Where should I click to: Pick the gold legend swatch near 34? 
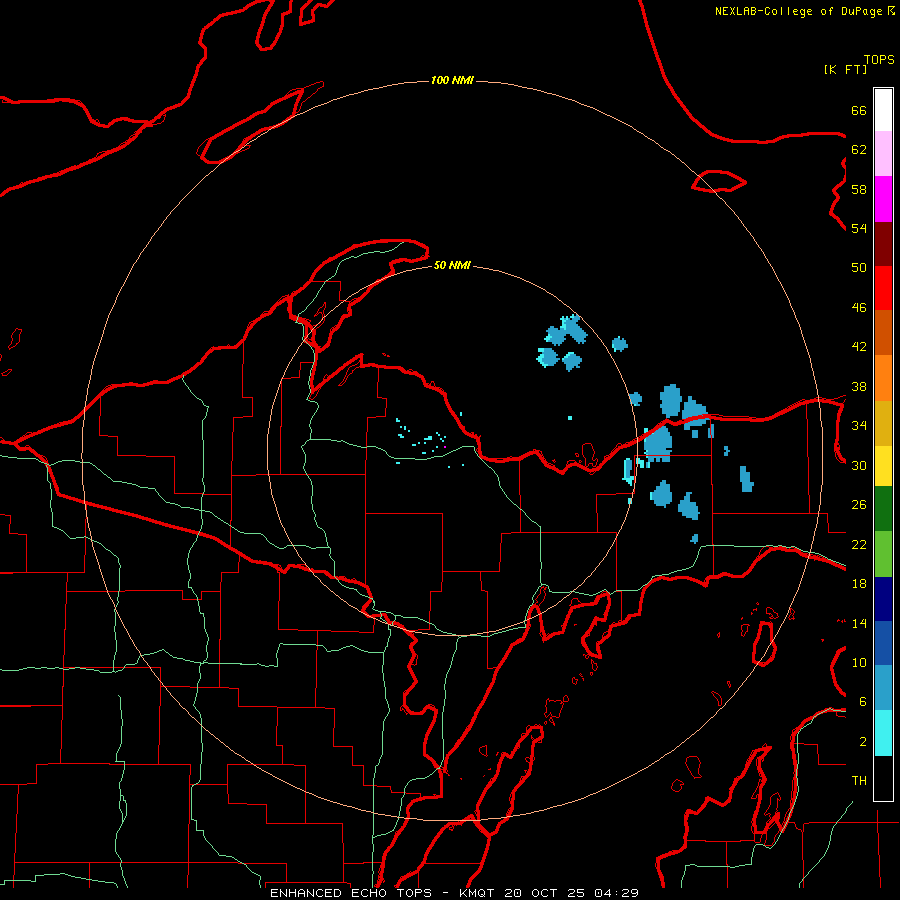(x=883, y=423)
